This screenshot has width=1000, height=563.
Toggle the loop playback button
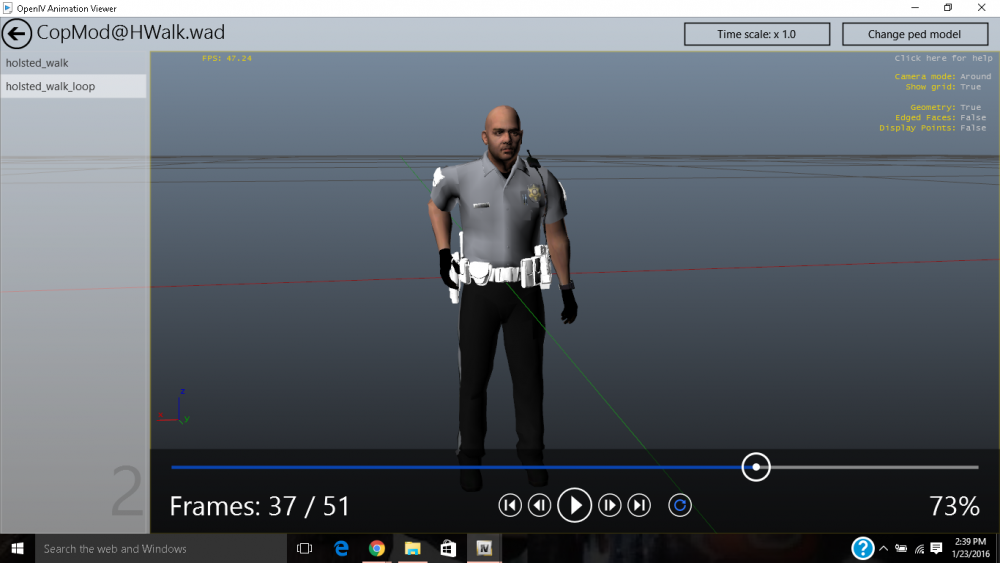(680, 506)
